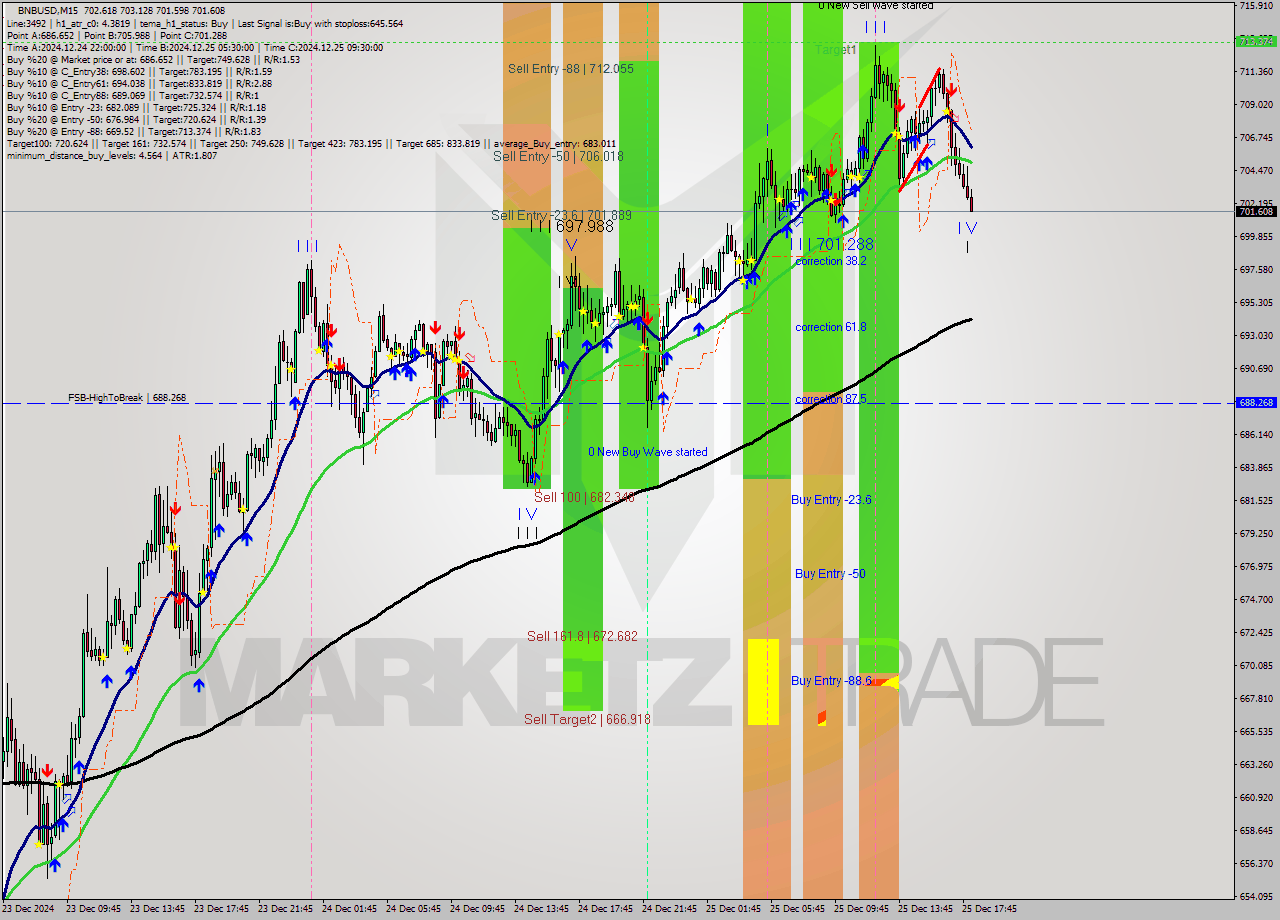Select the 'Sell Entry -88 | 712.055' label
This screenshot has height=920, width=1280.
pyautogui.click(x=570, y=69)
